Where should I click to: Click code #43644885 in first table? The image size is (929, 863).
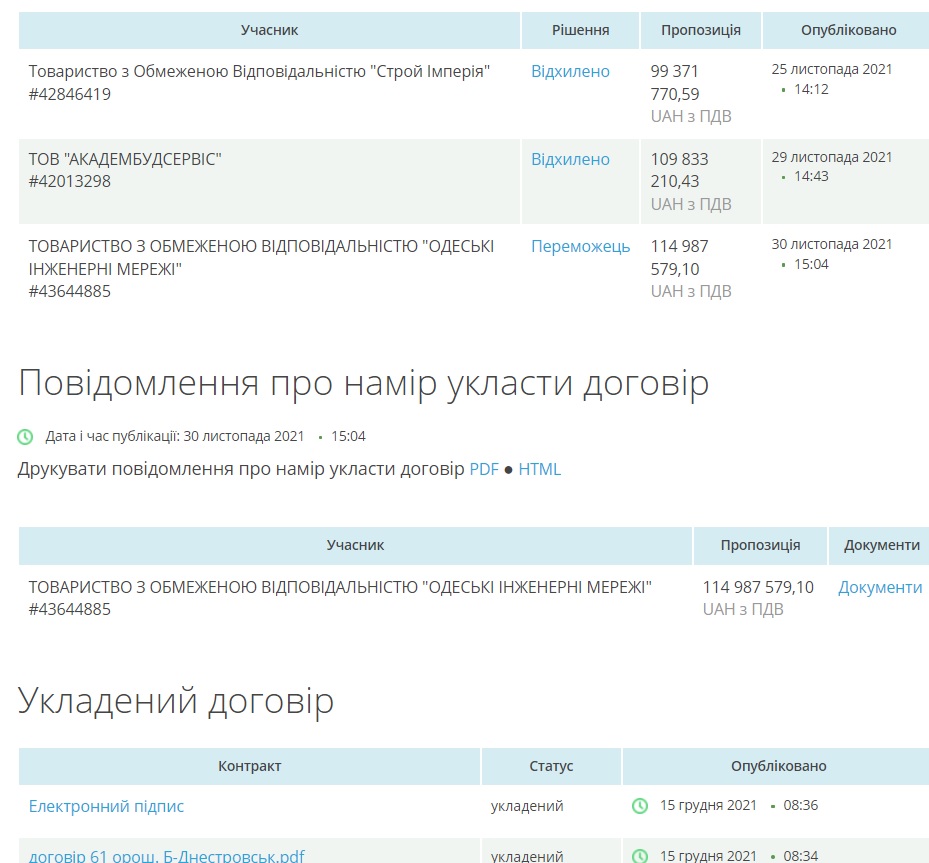(x=69, y=291)
